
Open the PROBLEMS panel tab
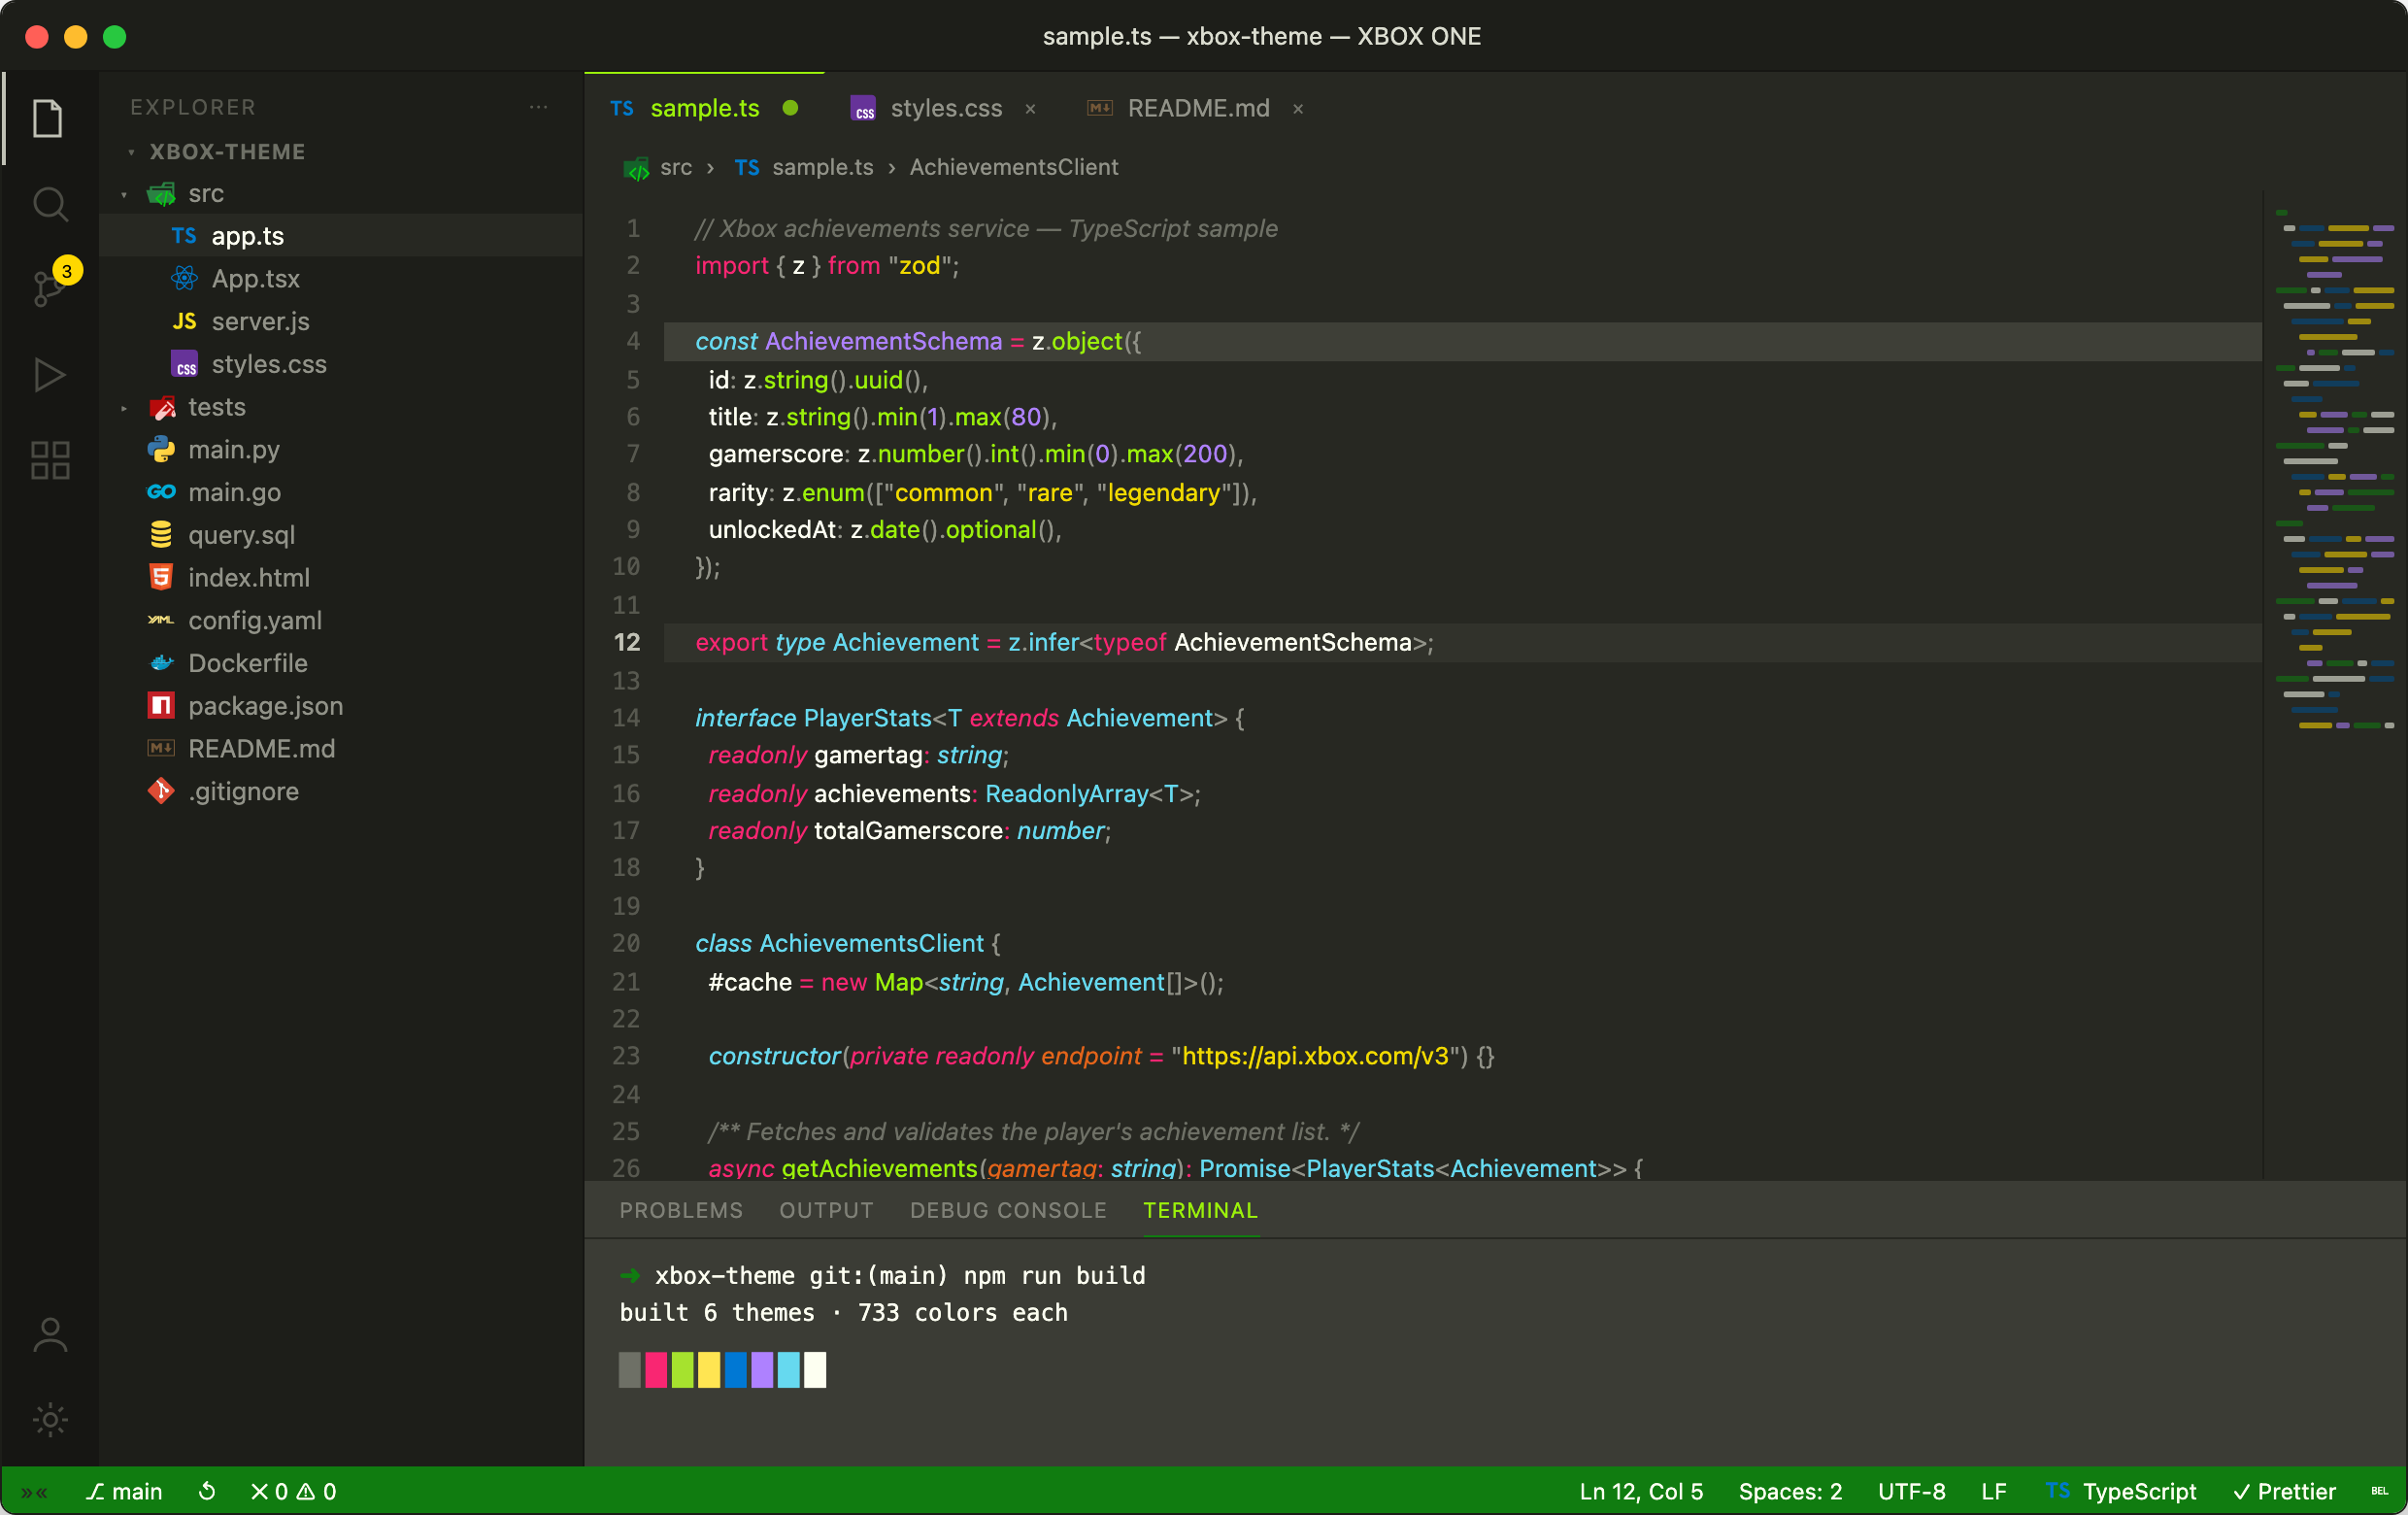[681, 1210]
